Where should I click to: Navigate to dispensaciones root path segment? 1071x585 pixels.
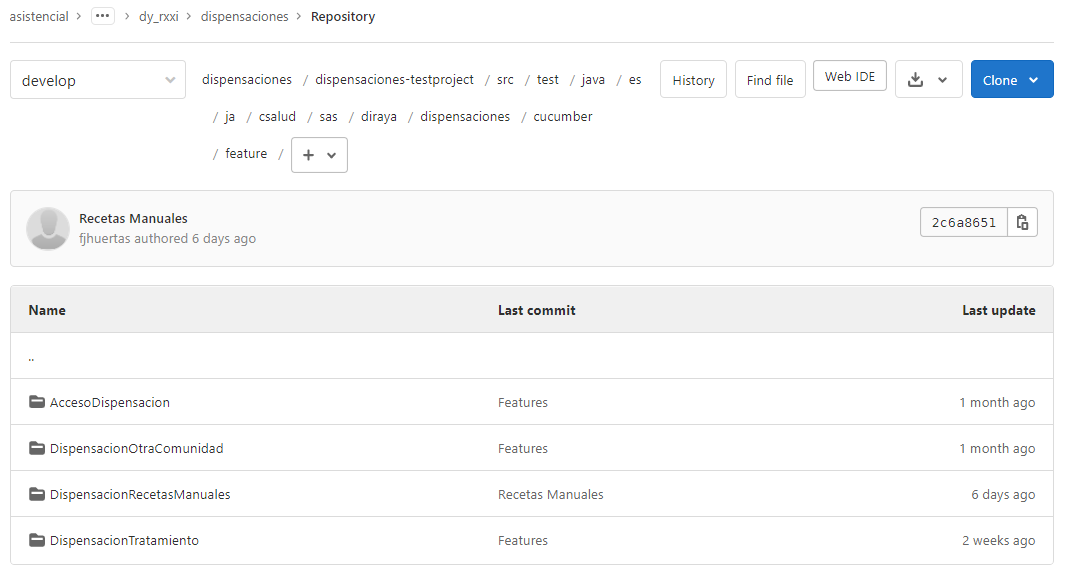[x=247, y=79]
